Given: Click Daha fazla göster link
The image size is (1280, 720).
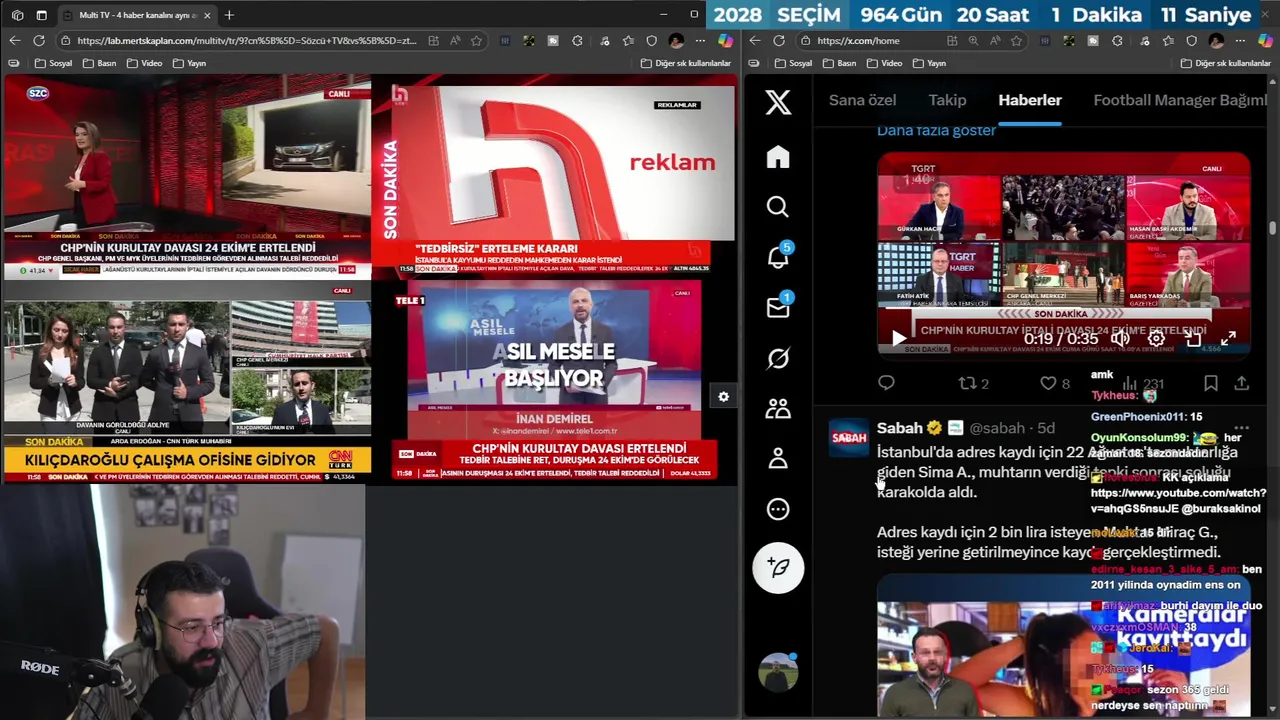Looking at the screenshot, I should tap(936, 130).
